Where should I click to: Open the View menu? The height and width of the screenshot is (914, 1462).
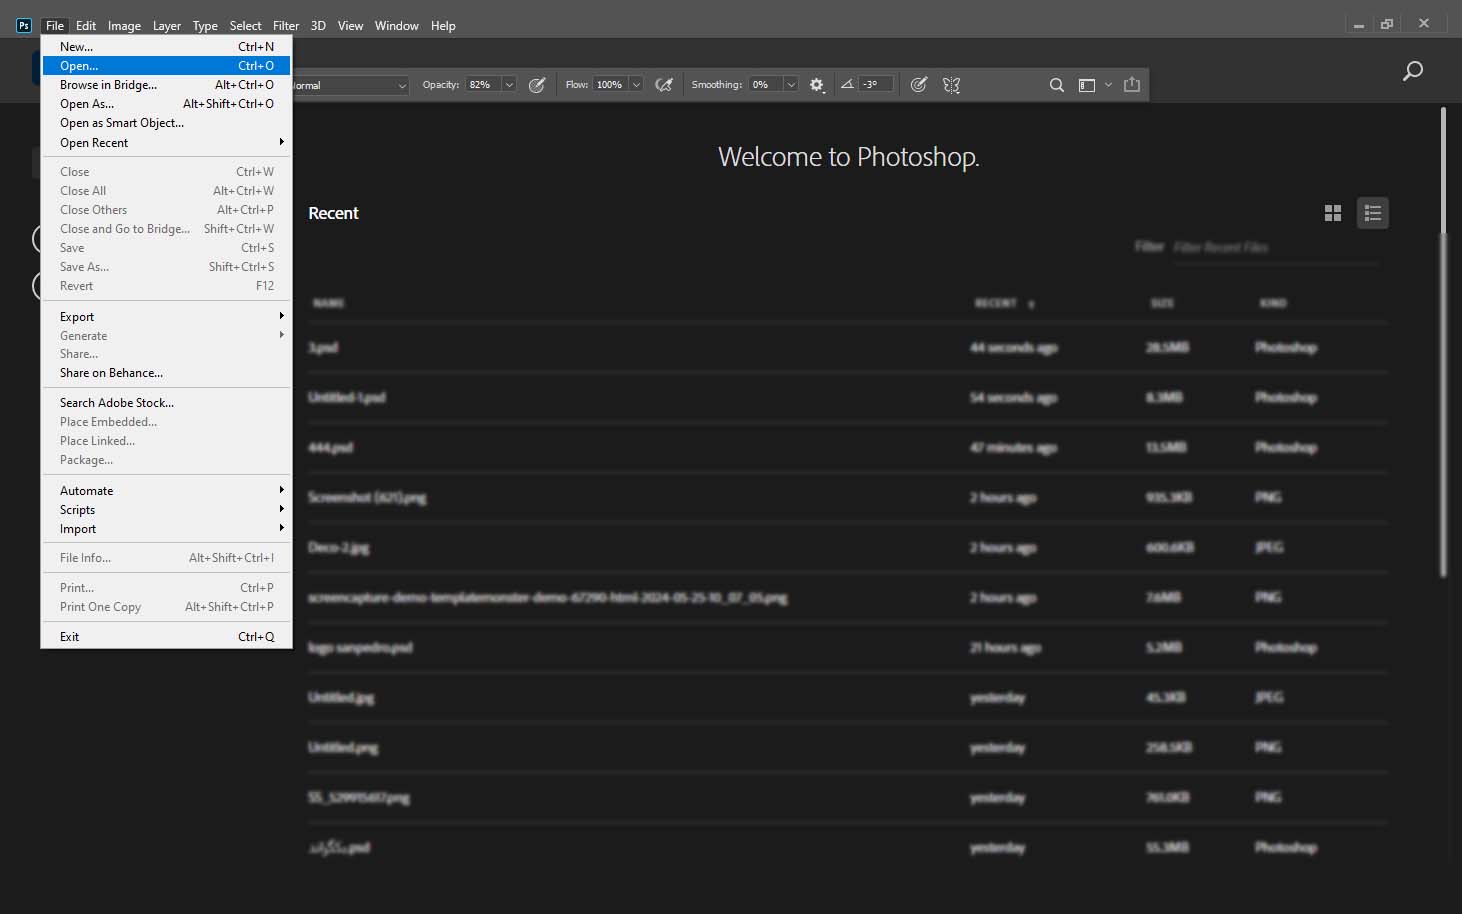[x=350, y=26]
